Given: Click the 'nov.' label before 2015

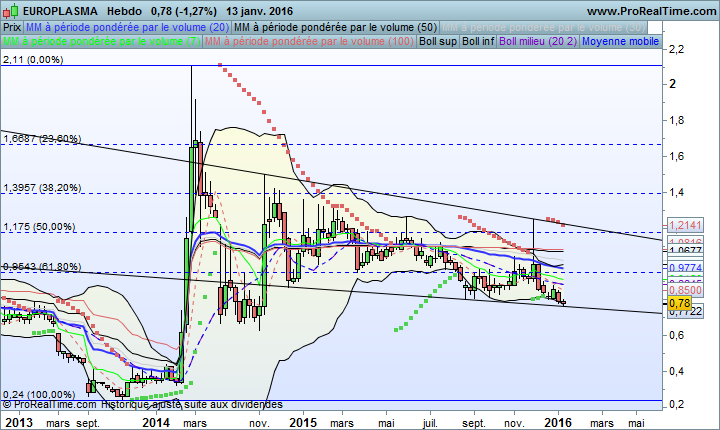Looking at the screenshot, I should [x=260, y=423].
